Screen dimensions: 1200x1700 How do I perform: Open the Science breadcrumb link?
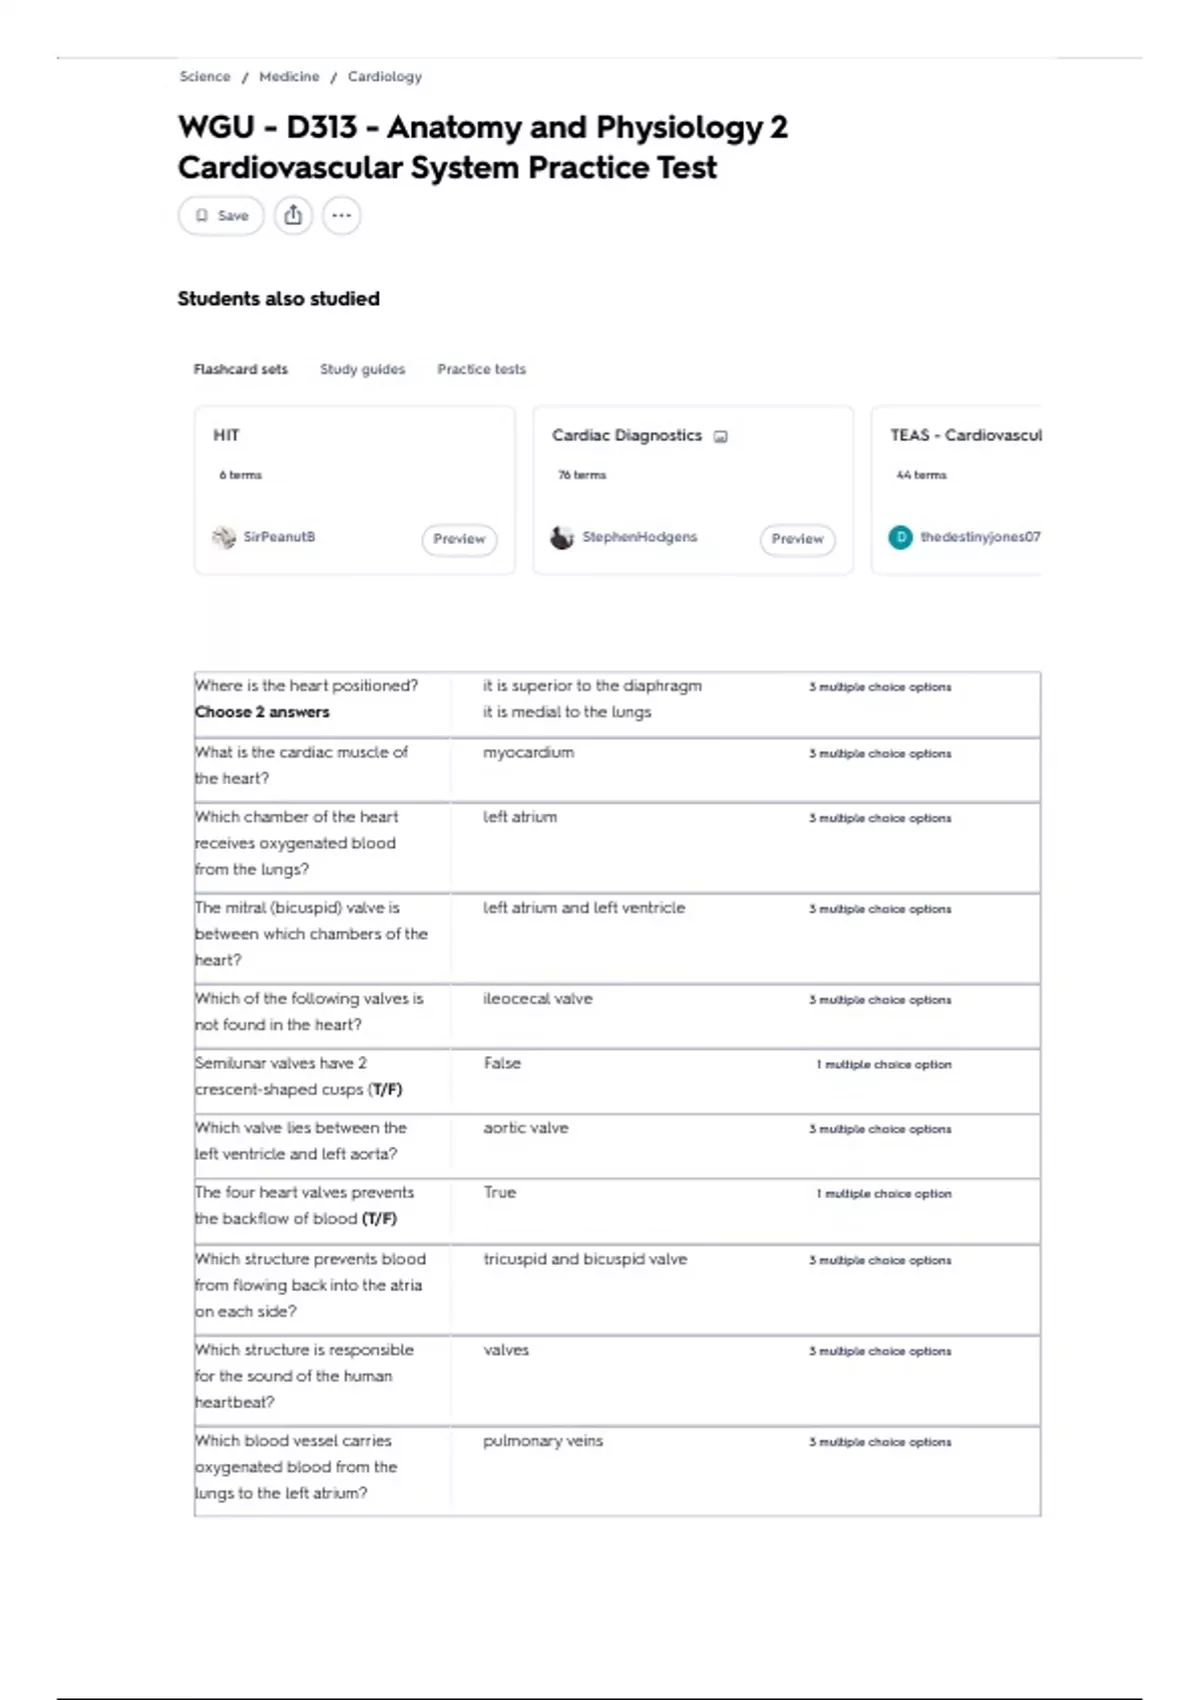pos(204,76)
